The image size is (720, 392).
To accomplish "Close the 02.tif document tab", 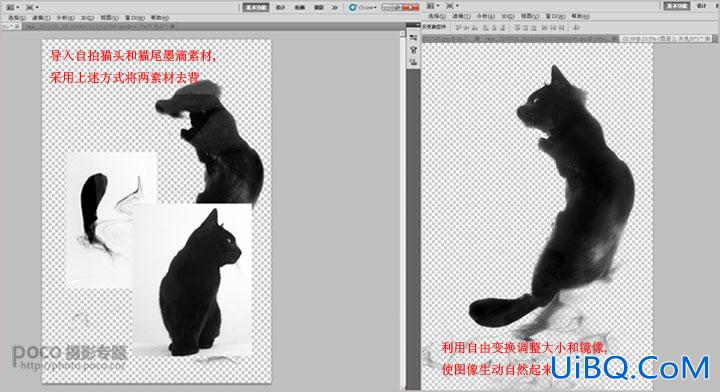I will click(x=708, y=39).
